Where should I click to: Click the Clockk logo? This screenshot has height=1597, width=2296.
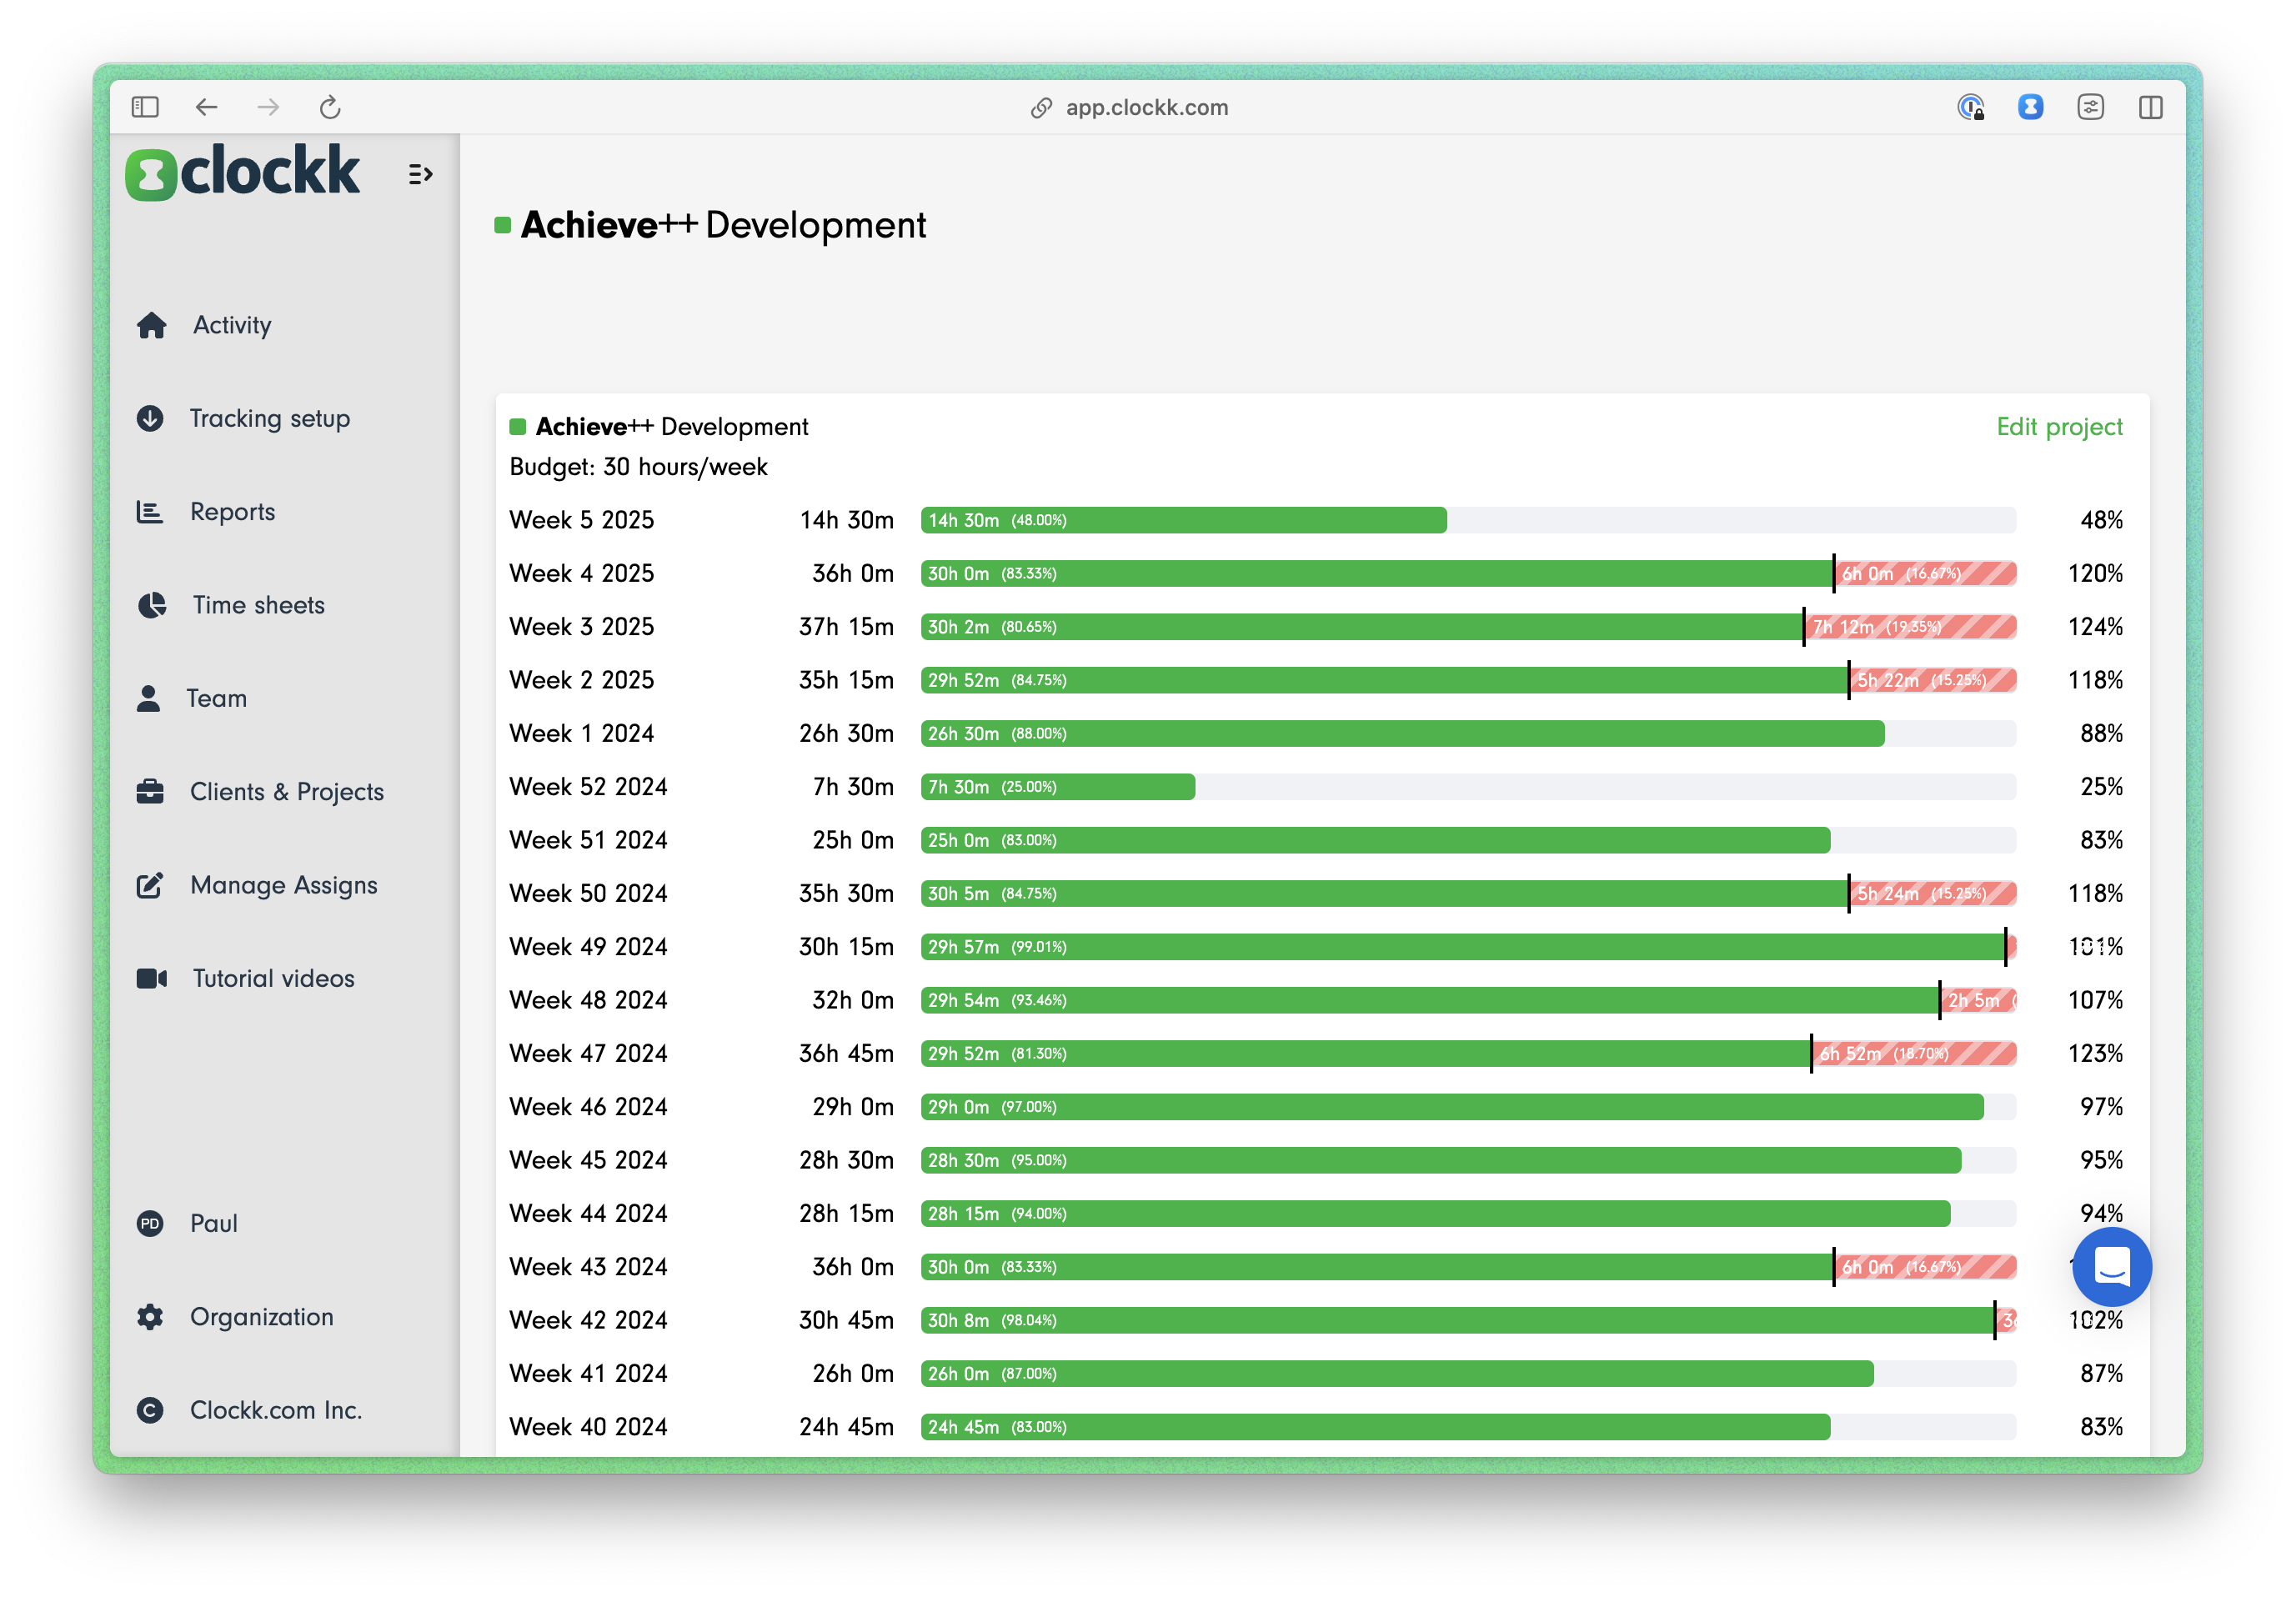tap(243, 172)
